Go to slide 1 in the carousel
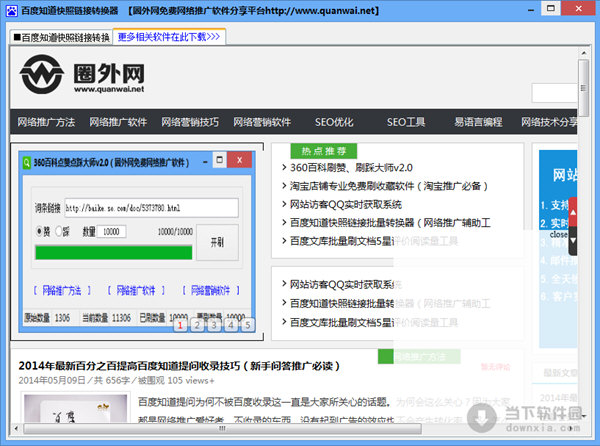 pyautogui.click(x=180, y=325)
